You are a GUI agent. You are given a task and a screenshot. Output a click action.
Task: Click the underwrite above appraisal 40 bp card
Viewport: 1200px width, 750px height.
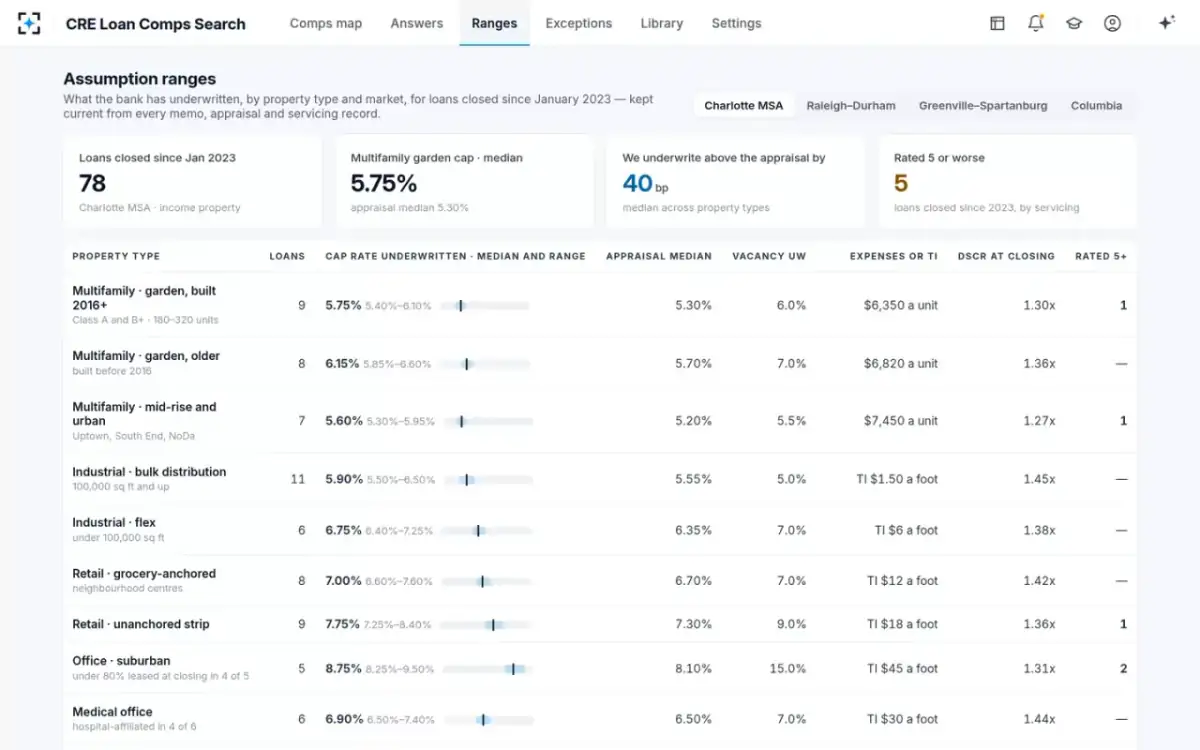coord(736,182)
